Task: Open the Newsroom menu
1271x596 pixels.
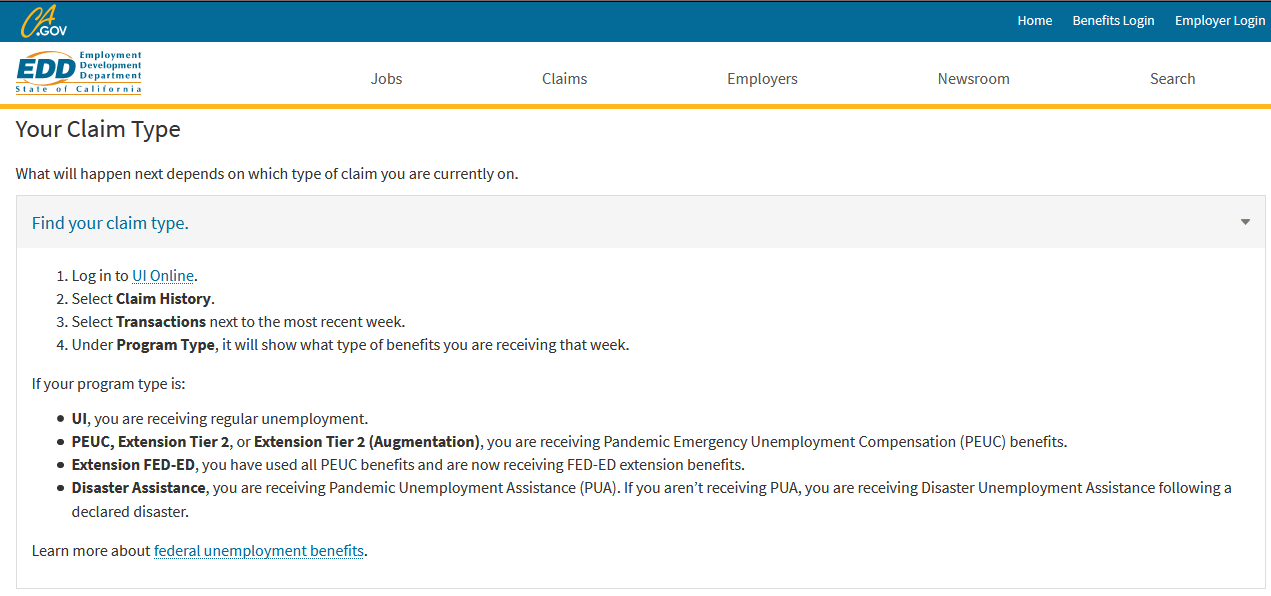Action: tap(974, 78)
